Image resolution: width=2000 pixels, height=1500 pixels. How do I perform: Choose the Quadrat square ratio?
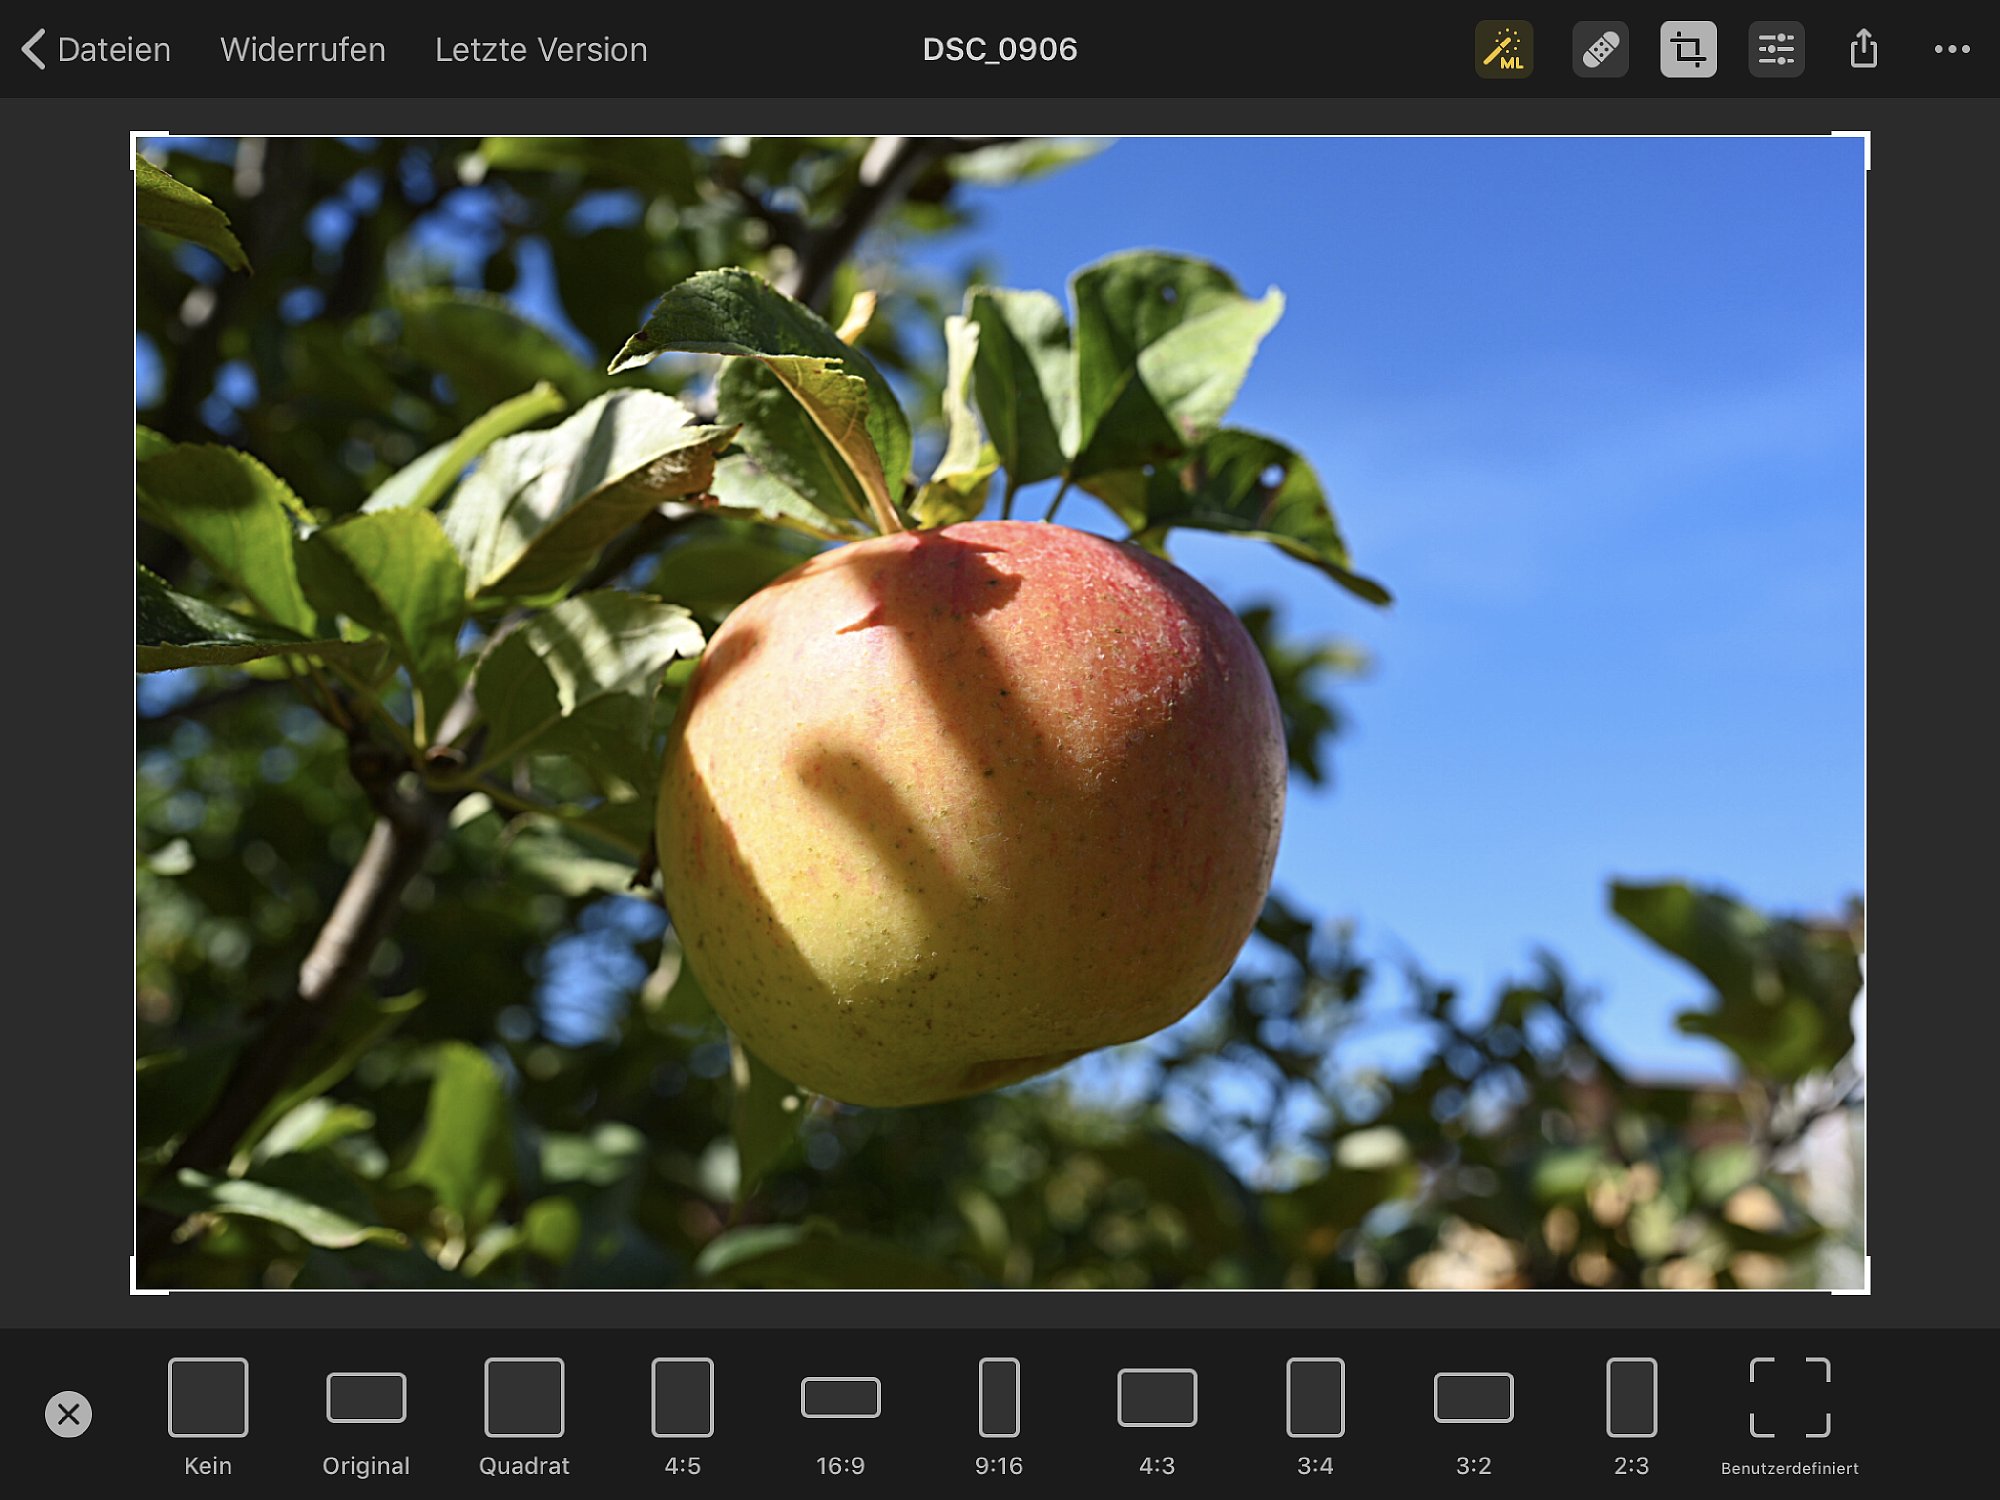click(524, 1415)
